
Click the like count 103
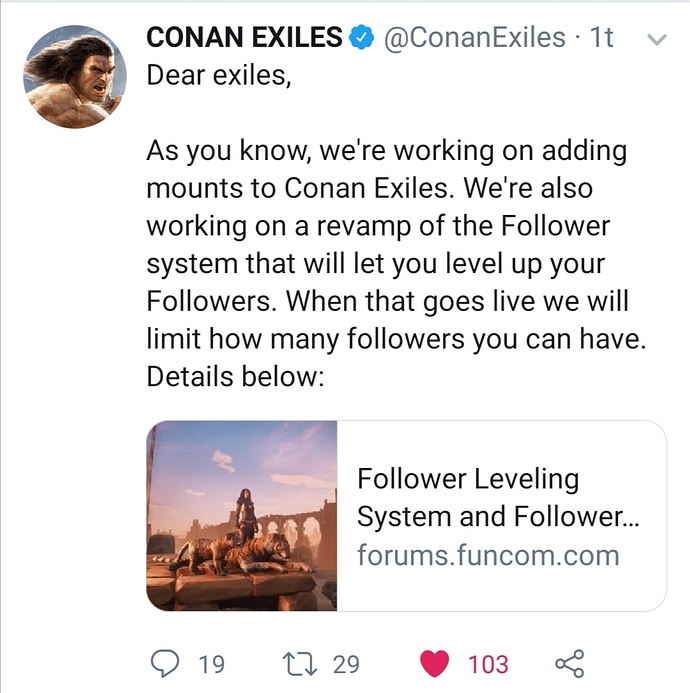(488, 664)
